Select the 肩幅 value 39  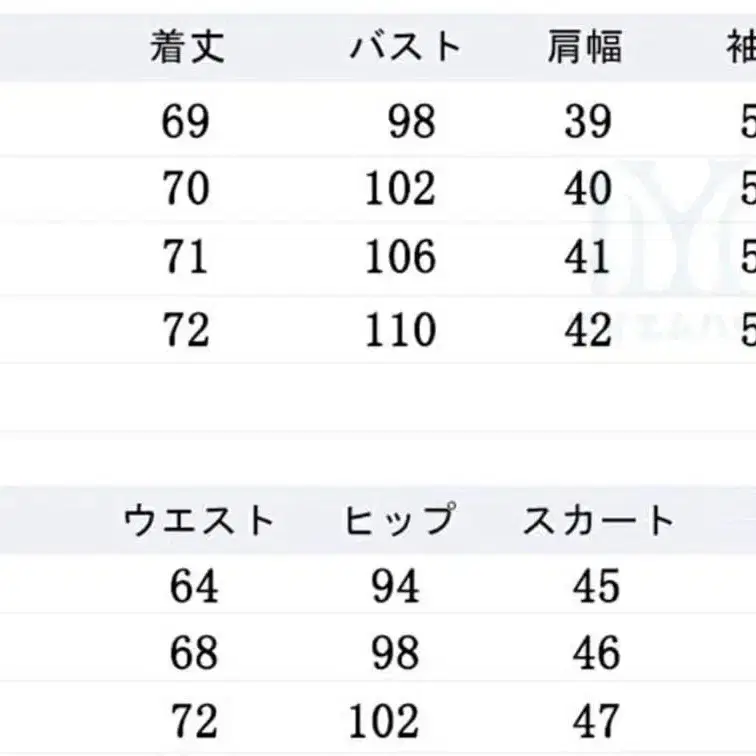(588, 122)
